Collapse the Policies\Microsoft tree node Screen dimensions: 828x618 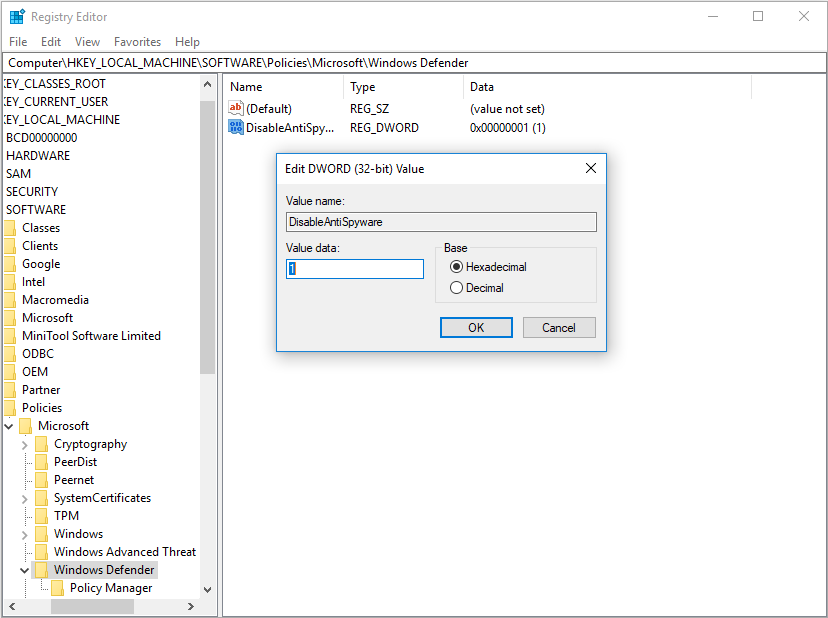9,426
